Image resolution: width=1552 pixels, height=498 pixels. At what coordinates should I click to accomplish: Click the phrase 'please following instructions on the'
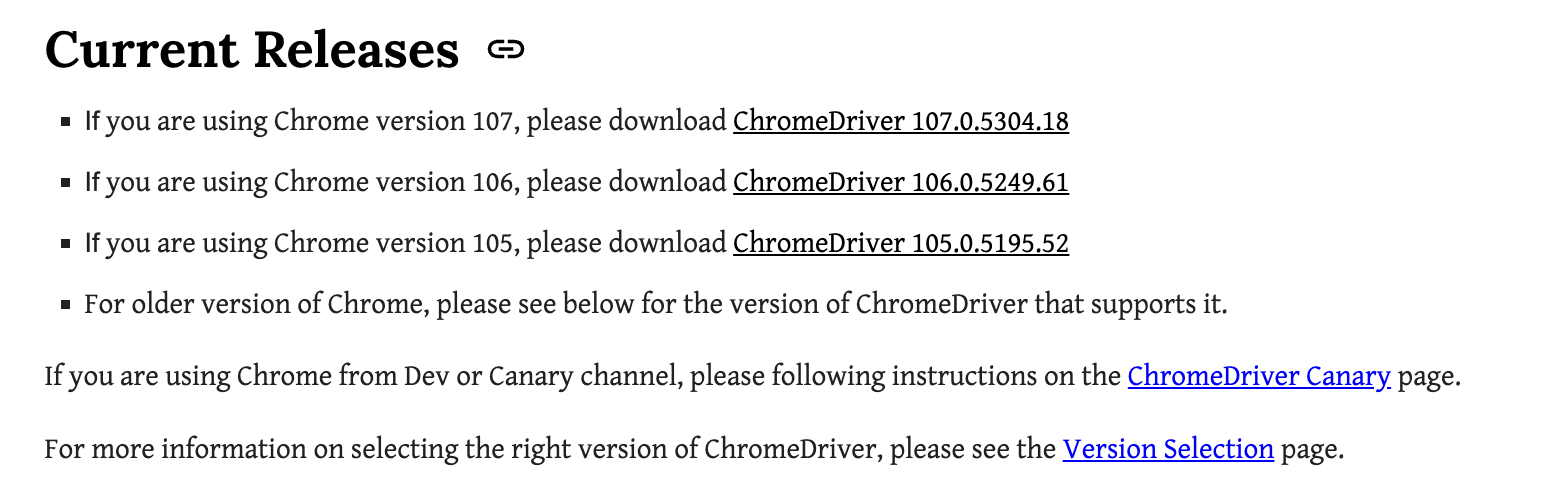(906, 377)
